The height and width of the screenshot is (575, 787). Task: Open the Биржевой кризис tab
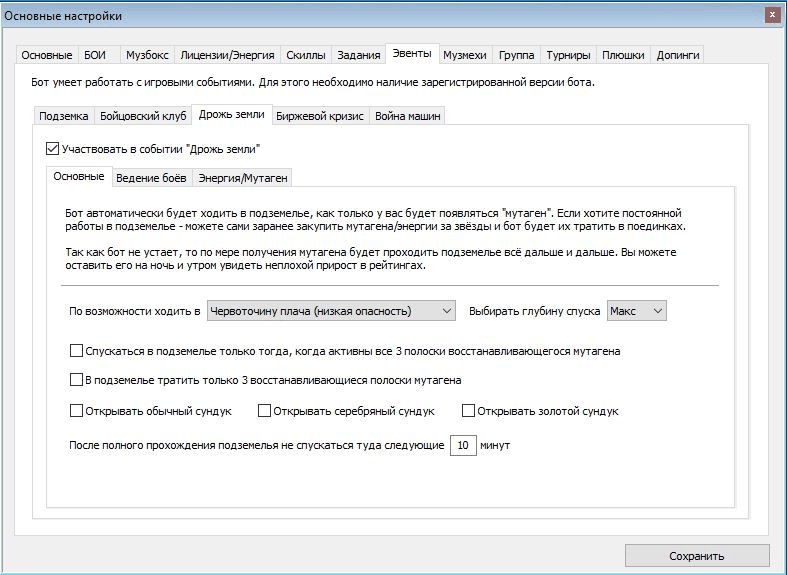pyautogui.click(x=320, y=116)
